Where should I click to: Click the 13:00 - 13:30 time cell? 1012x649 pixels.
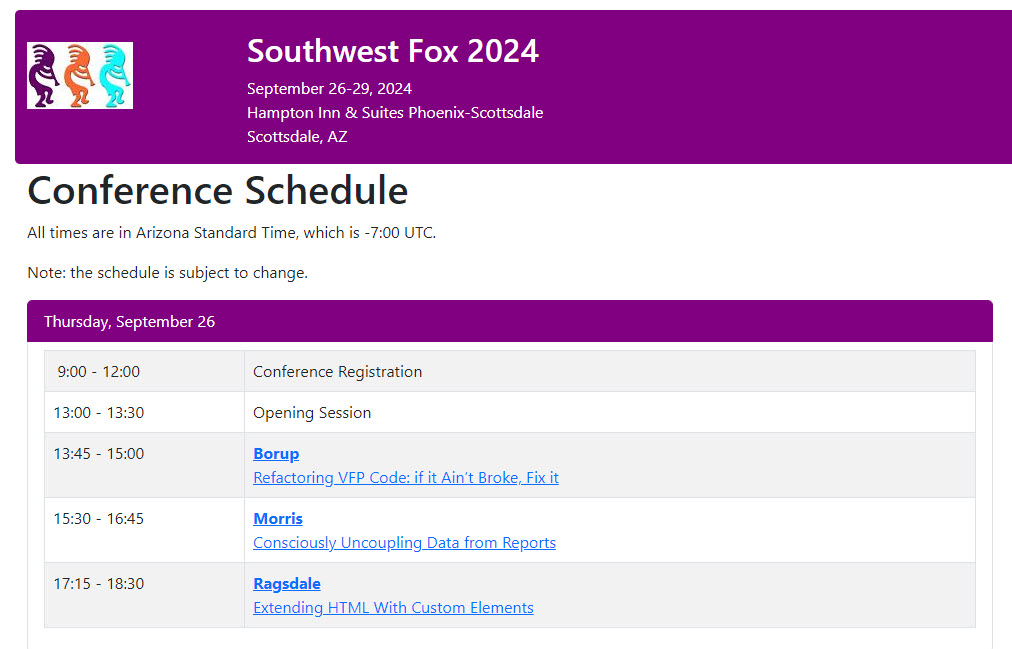pos(145,412)
